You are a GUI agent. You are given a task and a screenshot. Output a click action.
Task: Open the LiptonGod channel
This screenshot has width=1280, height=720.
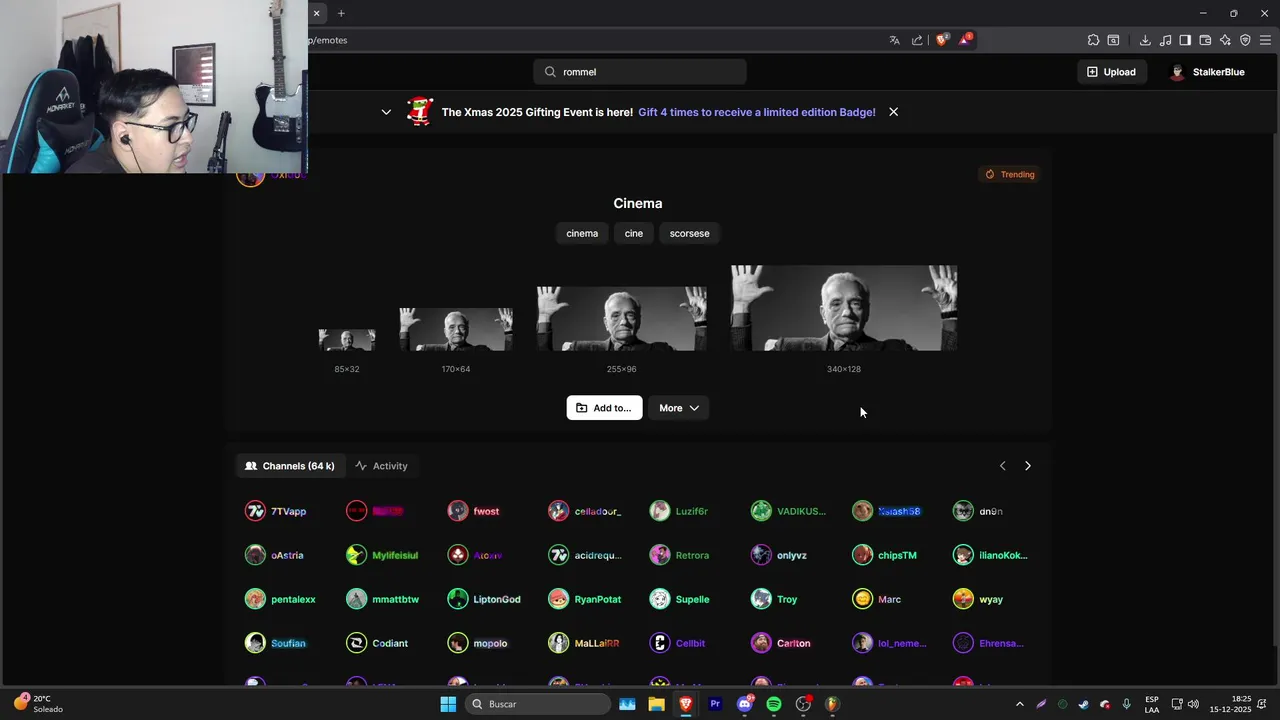(x=484, y=599)
